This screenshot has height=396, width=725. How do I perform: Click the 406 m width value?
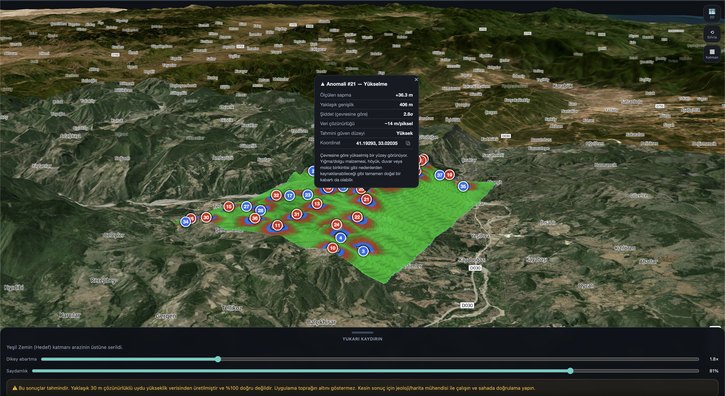click(406, 105)
